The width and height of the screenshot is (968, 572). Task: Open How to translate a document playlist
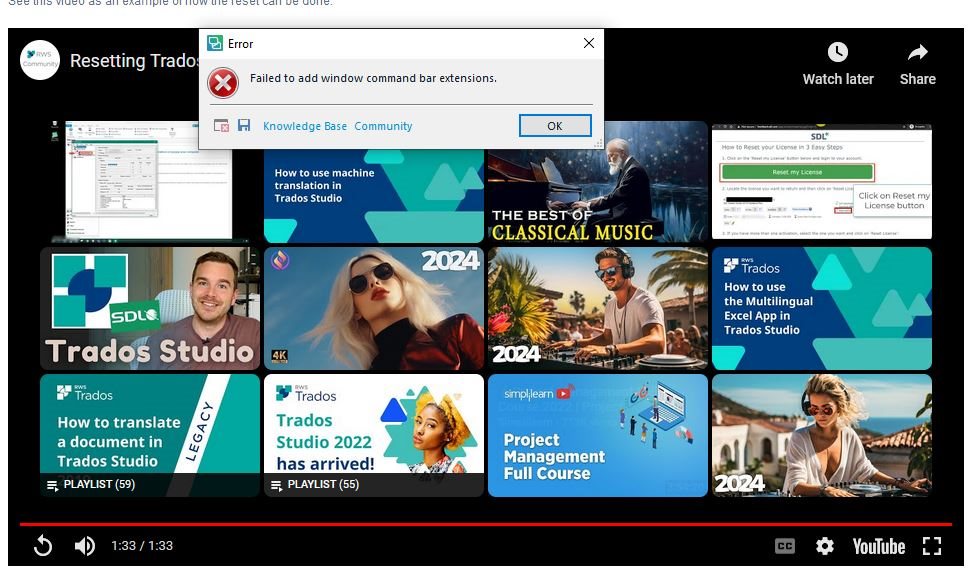pos(150,435)
